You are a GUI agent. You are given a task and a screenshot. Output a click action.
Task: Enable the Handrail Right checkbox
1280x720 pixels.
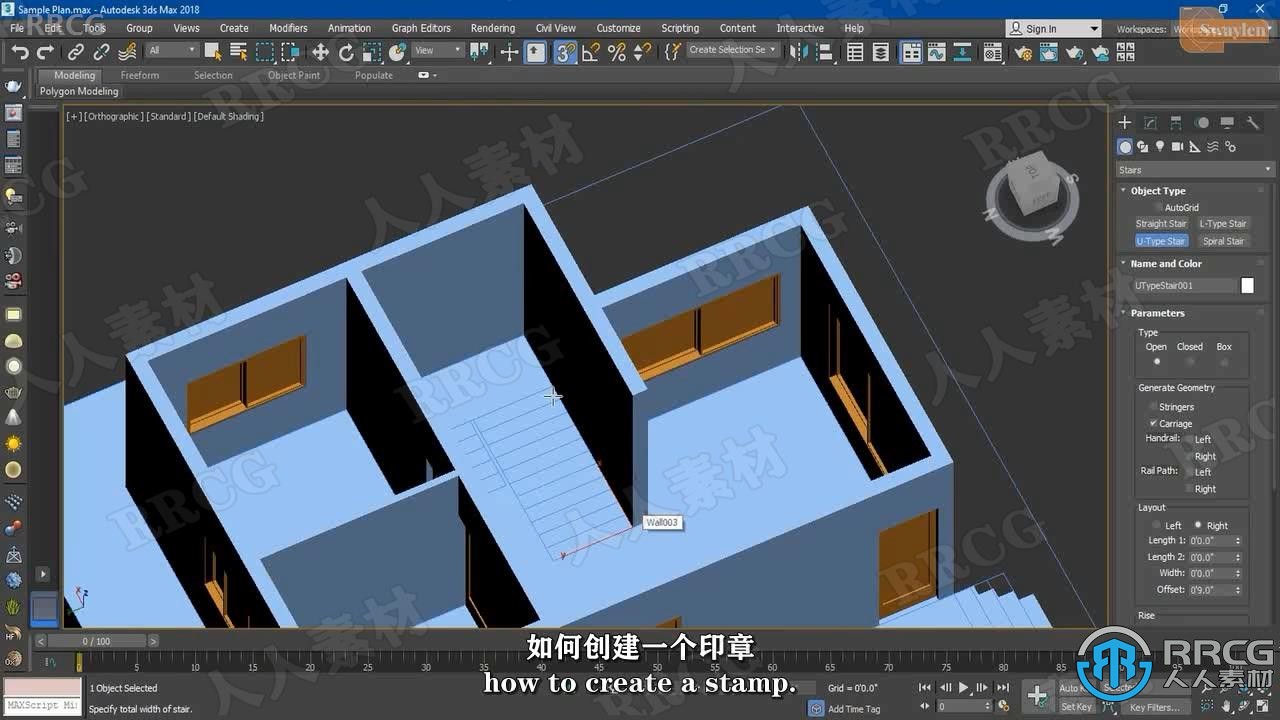(1189, 456)
